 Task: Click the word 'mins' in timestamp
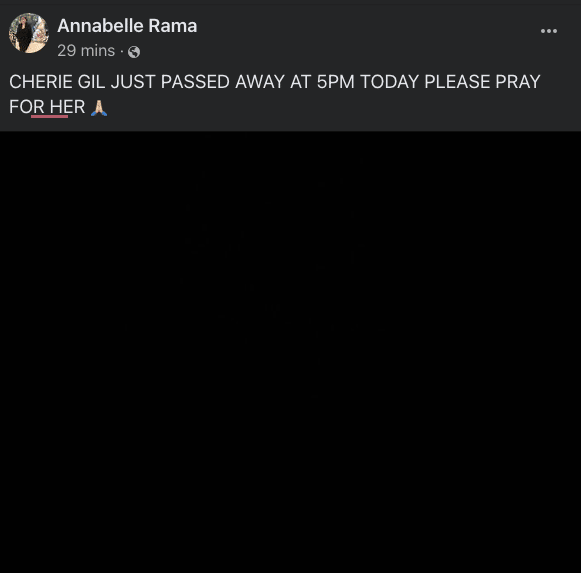98,51
